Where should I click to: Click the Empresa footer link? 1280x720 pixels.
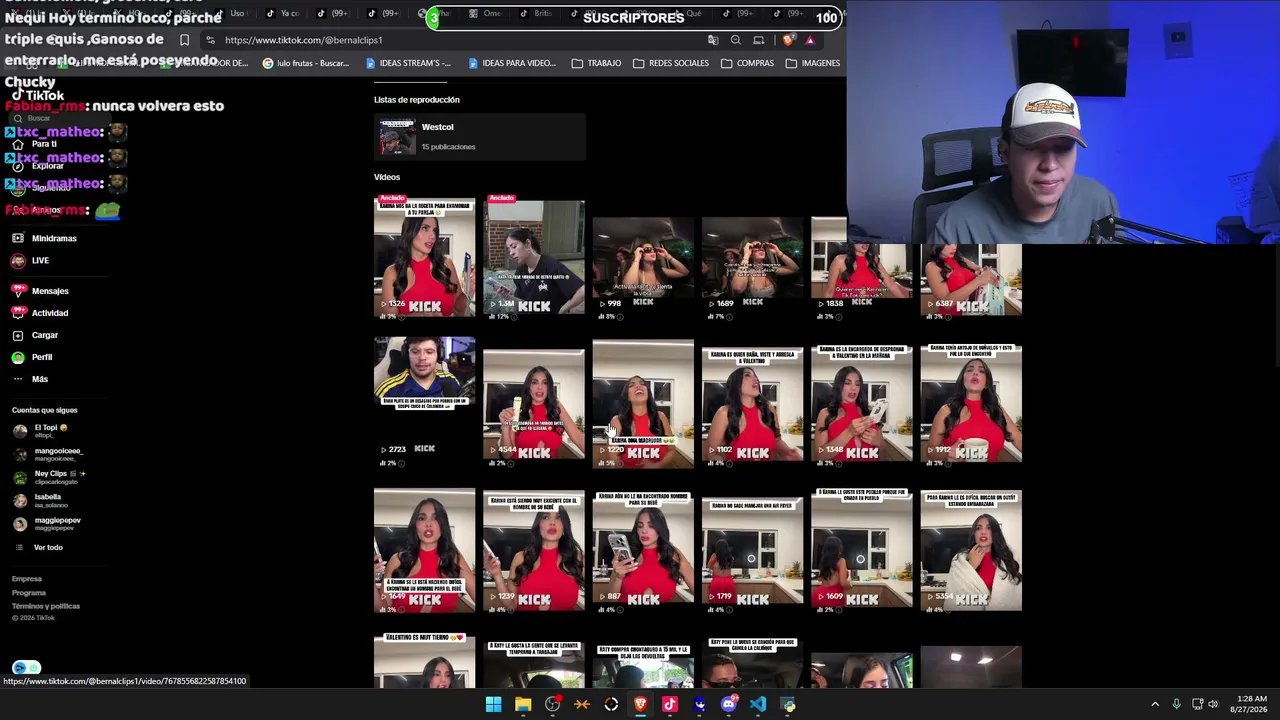(x=27, y=579)
